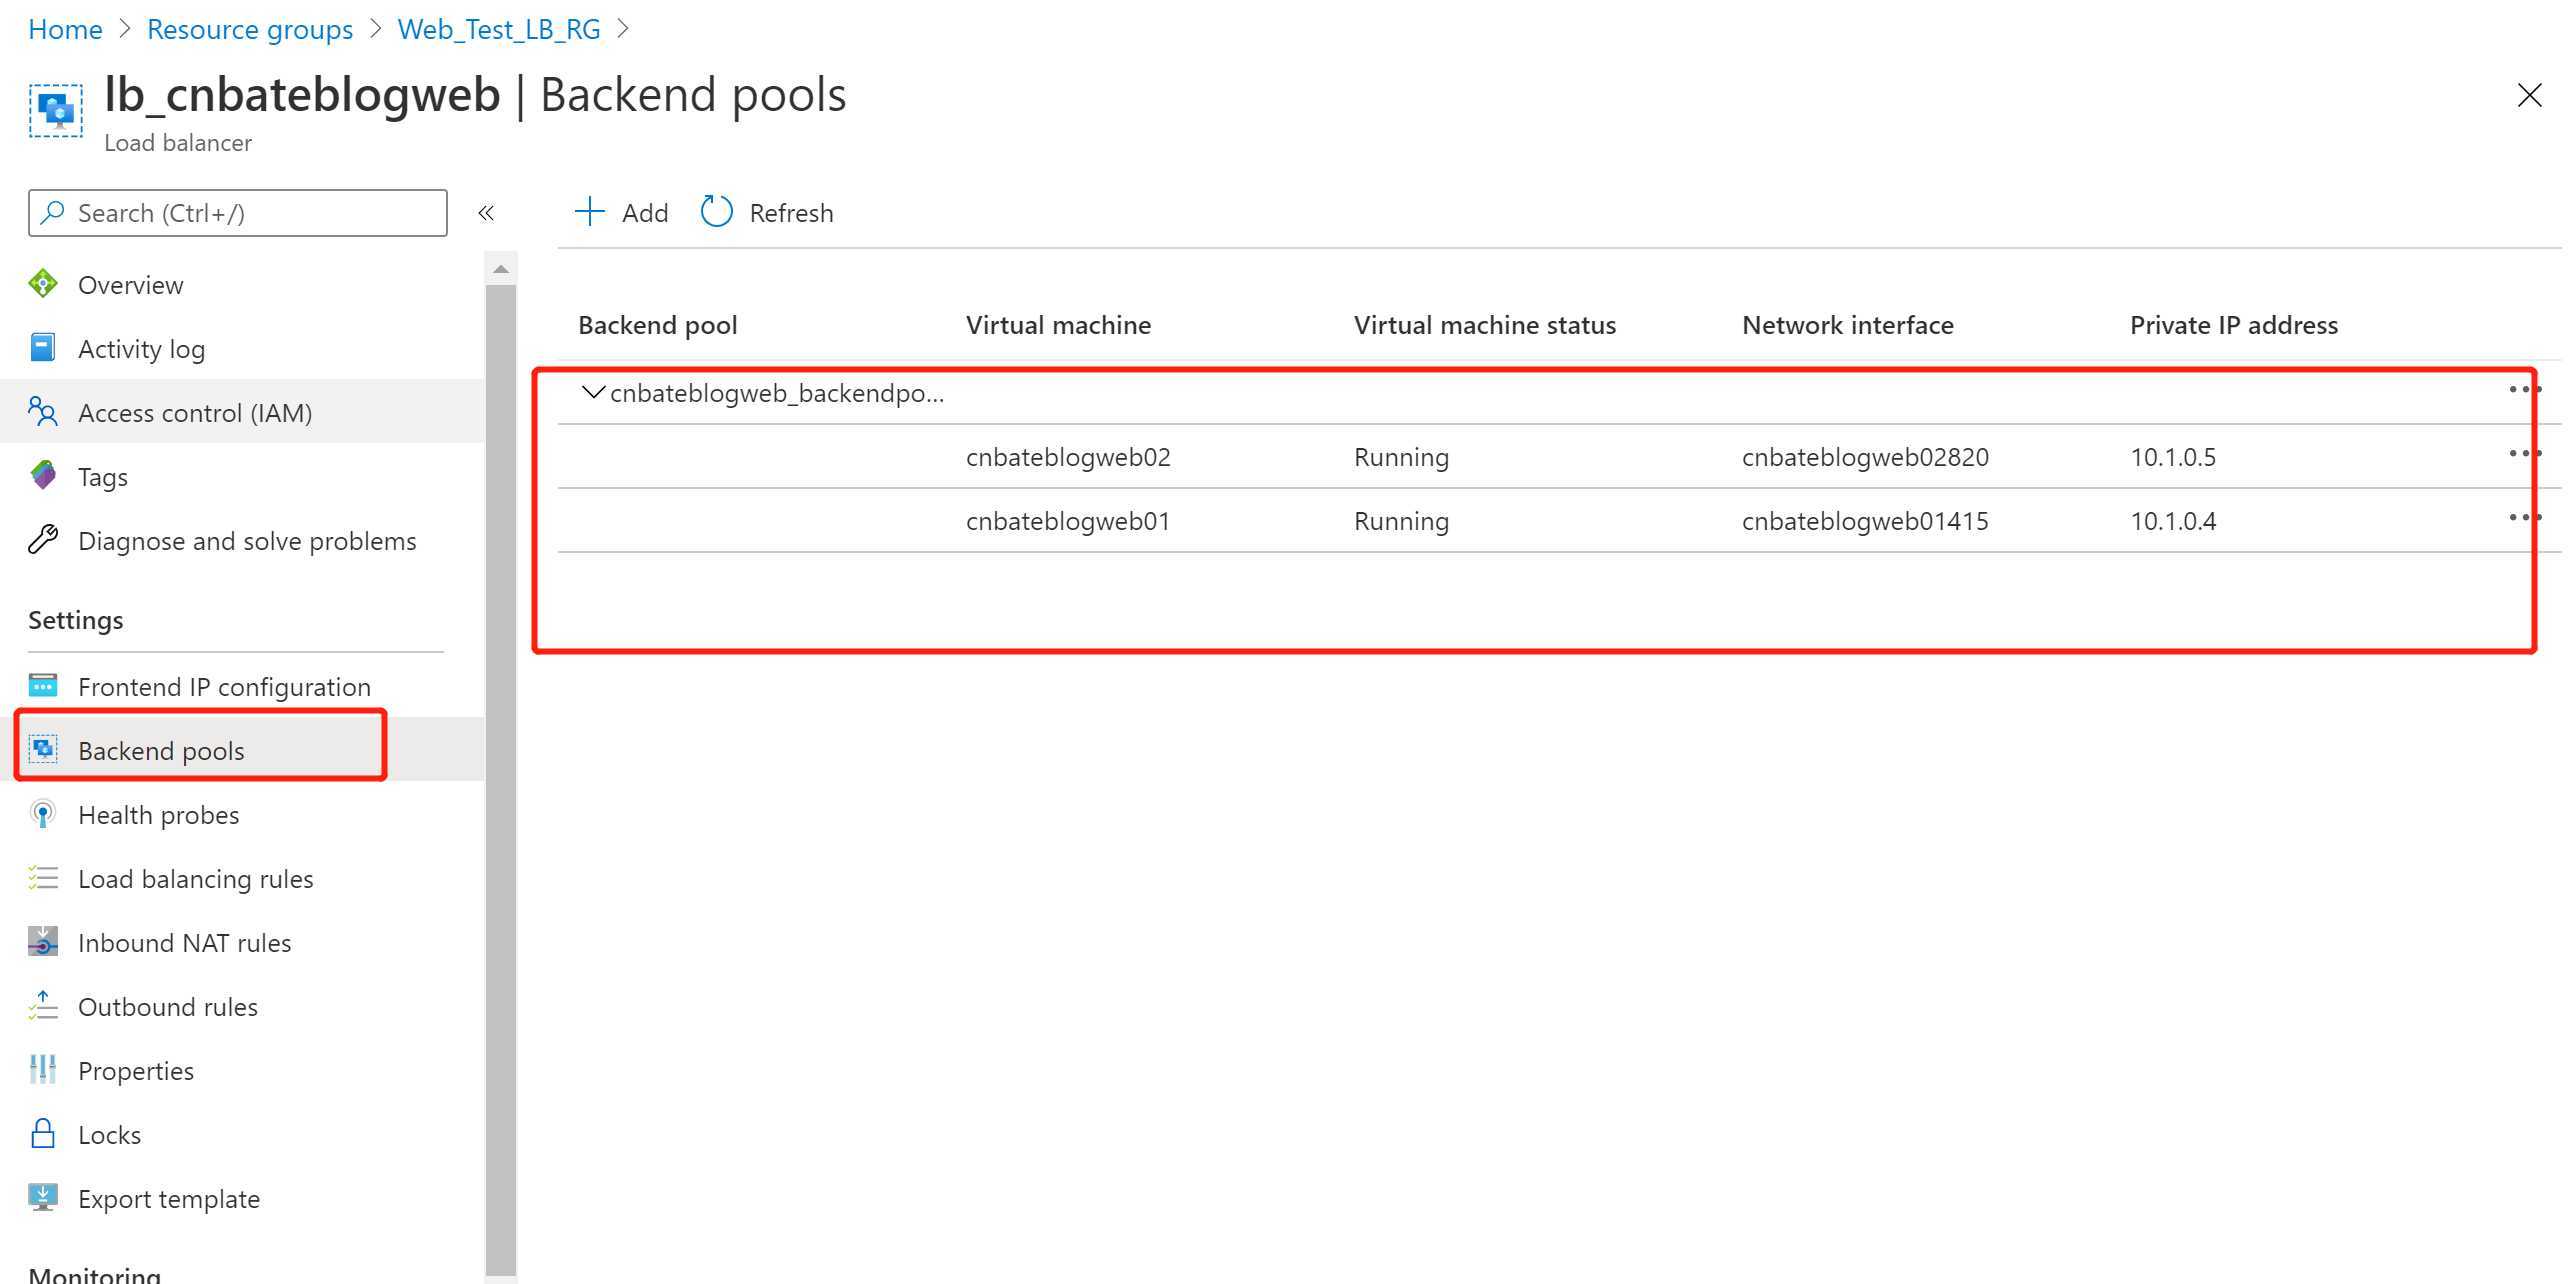This screenshot has width=2575, height=1284.
Task: Click the Virtual machine column header
Action: click(x=1058, y=325)
